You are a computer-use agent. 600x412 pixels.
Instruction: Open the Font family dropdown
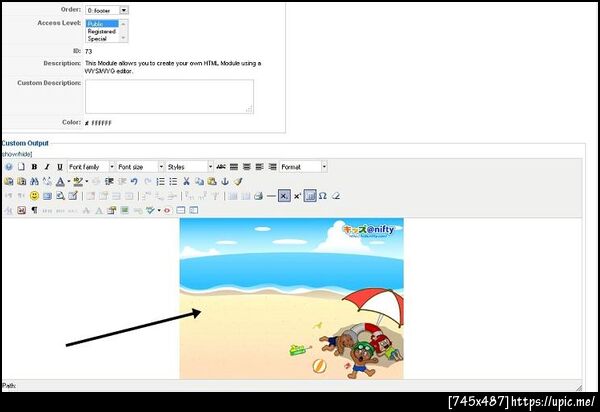pyautogui.click(x=91, y=167)
